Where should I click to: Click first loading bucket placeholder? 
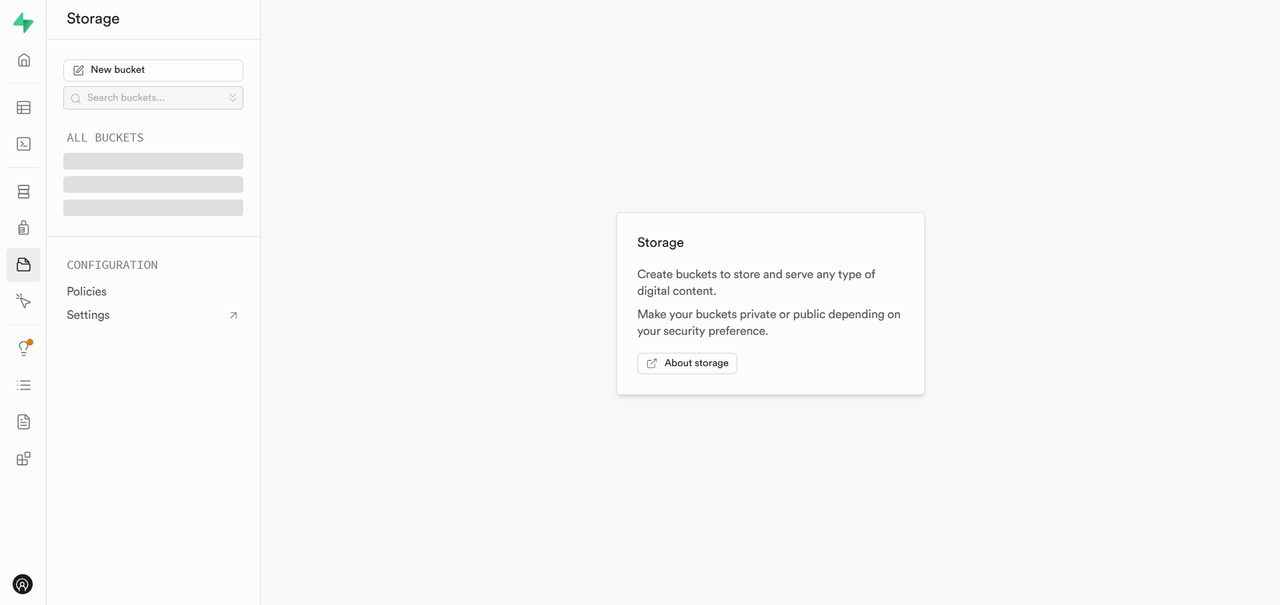point(153,161)
